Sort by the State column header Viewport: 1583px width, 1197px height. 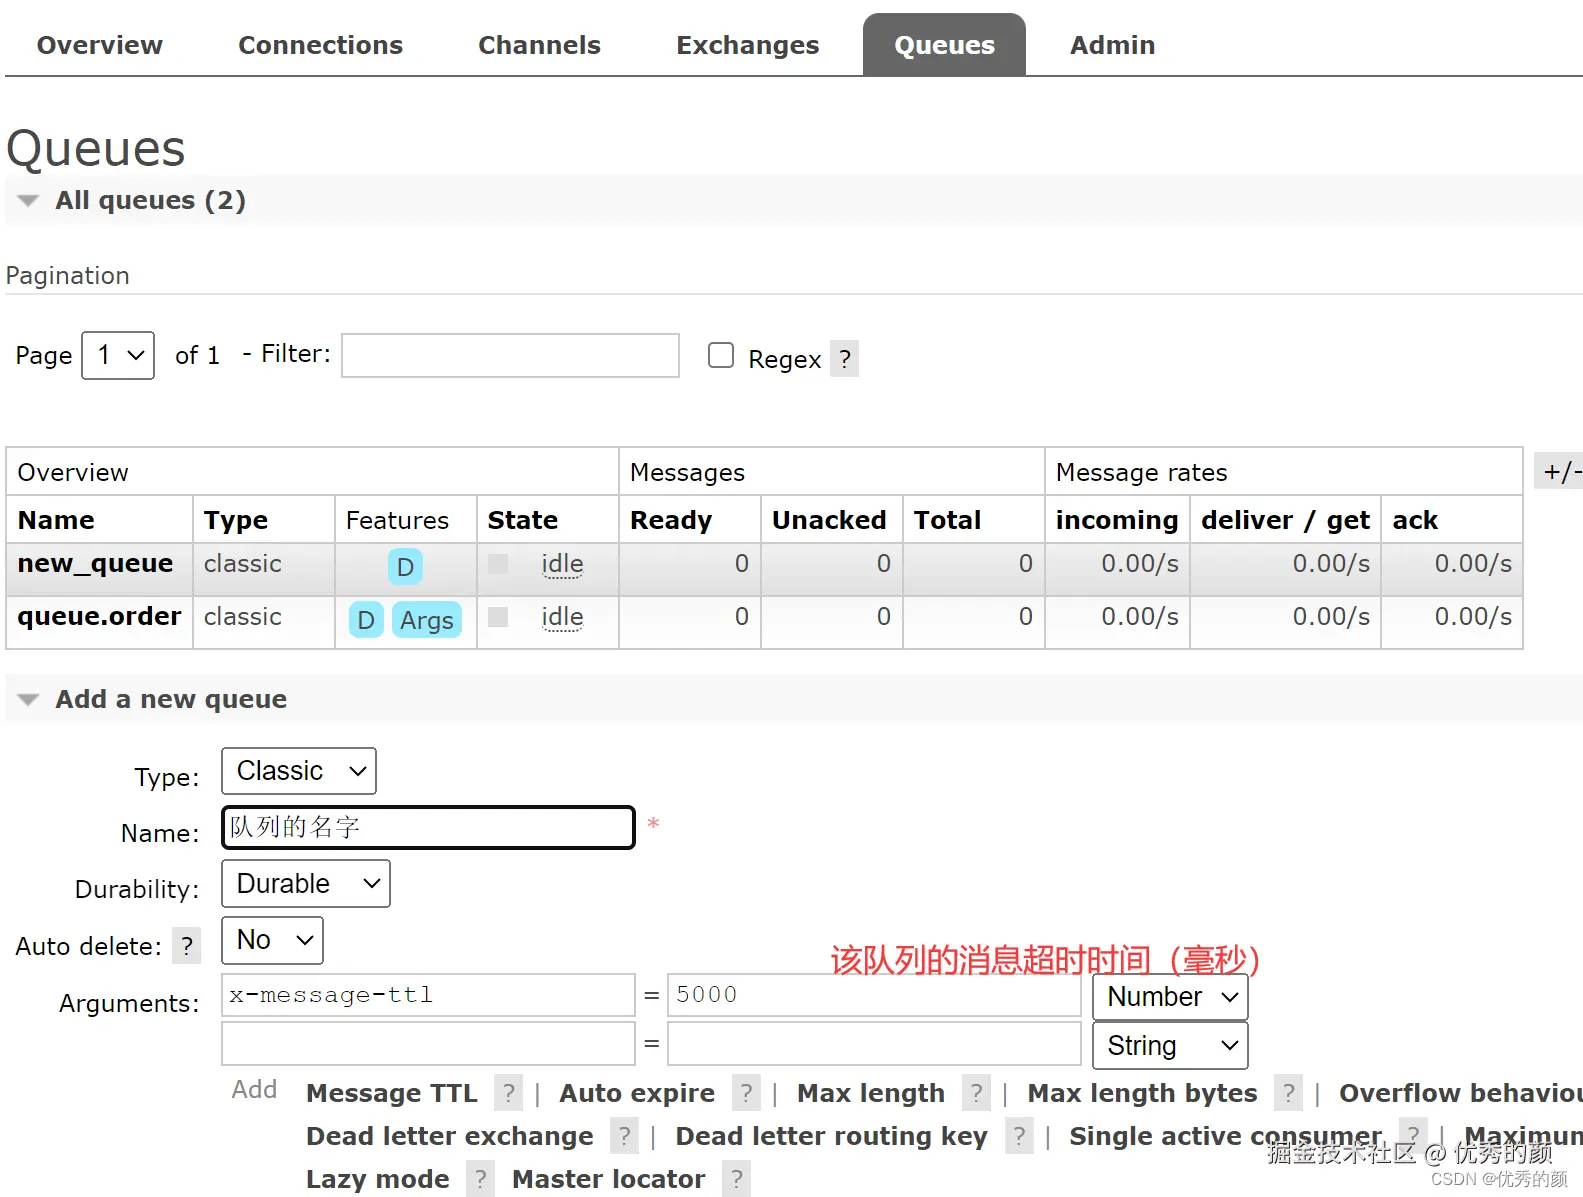click(x=523, y=520)
